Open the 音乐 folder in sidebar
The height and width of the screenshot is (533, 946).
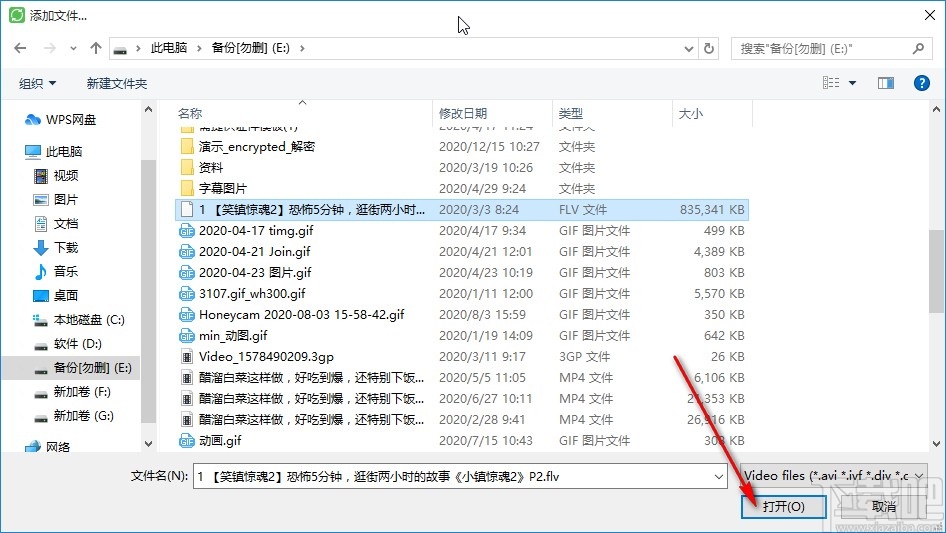(x=56, y=272)
